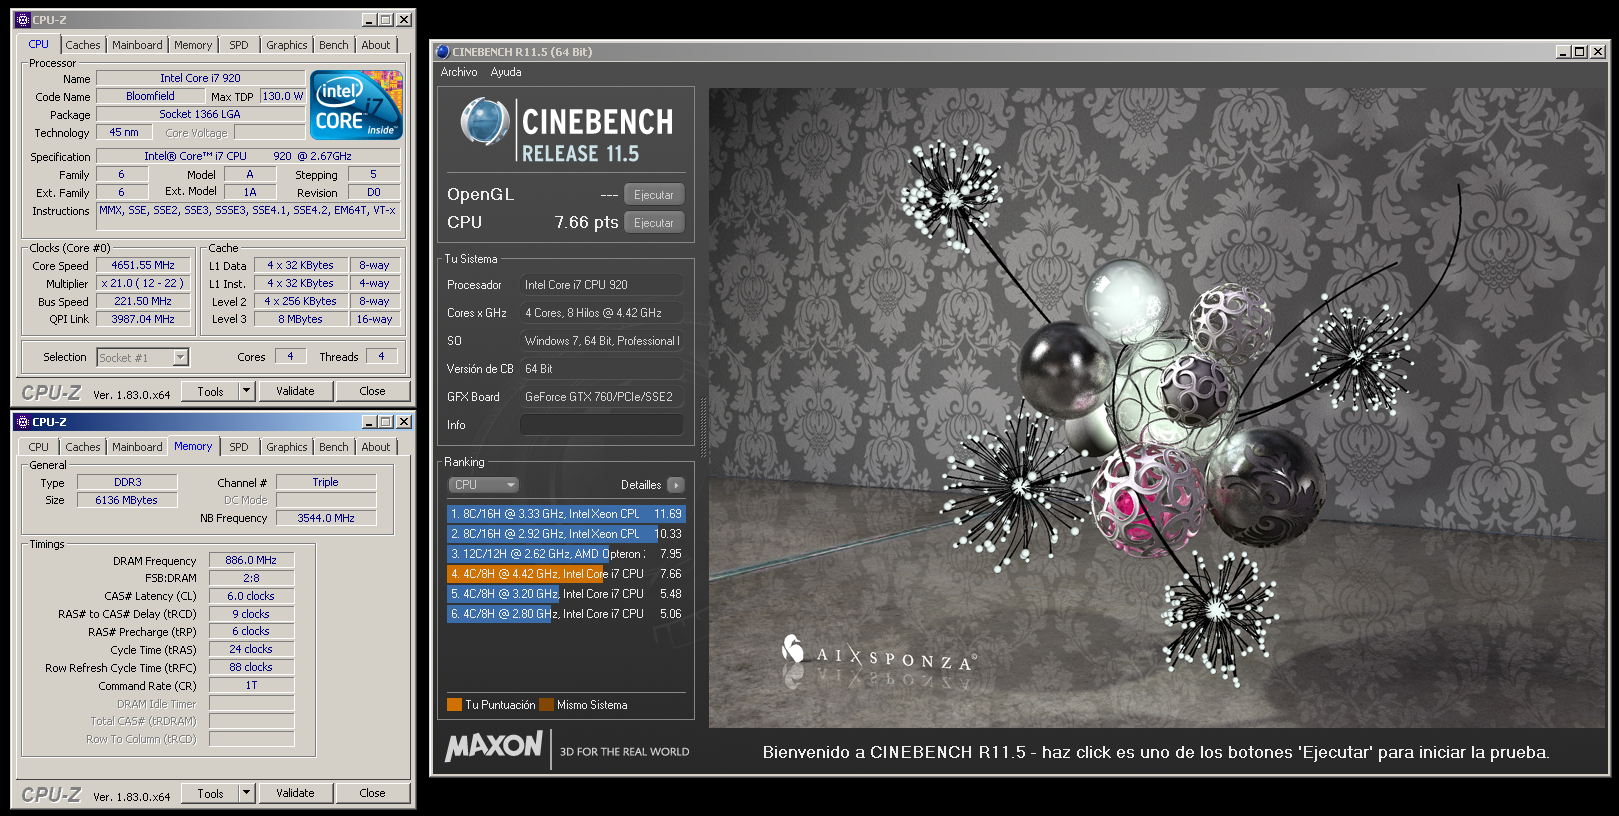Switch to Bench tab in upper CPU-Z
The width and height of the screenshot is (1619, 816).
pos(334,45)
